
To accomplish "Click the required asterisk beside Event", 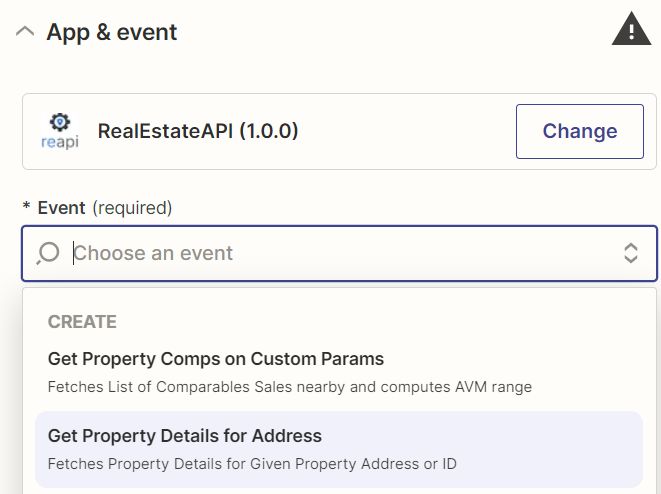I will 27,206.
